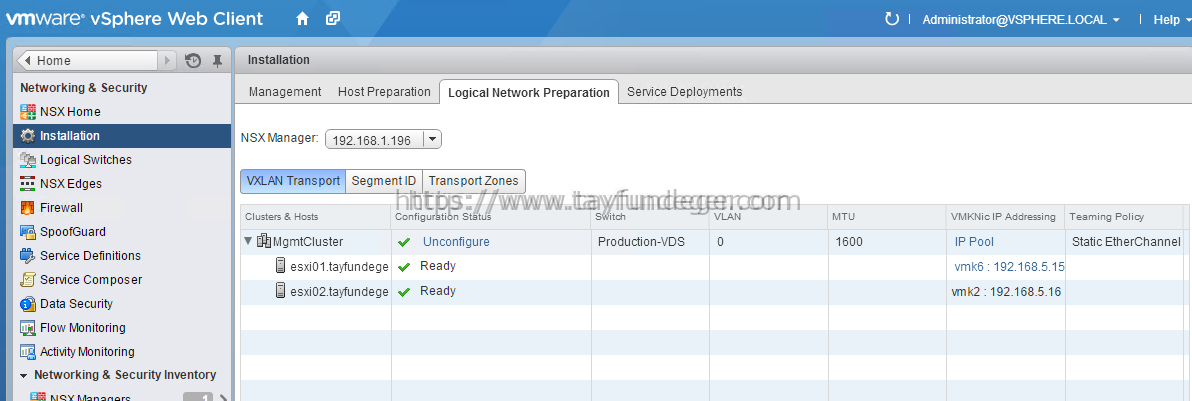The height and width of the screenshot is (401, 1192).
Task: Select the Logical Network Preparation tab
Action: [528, 92]
